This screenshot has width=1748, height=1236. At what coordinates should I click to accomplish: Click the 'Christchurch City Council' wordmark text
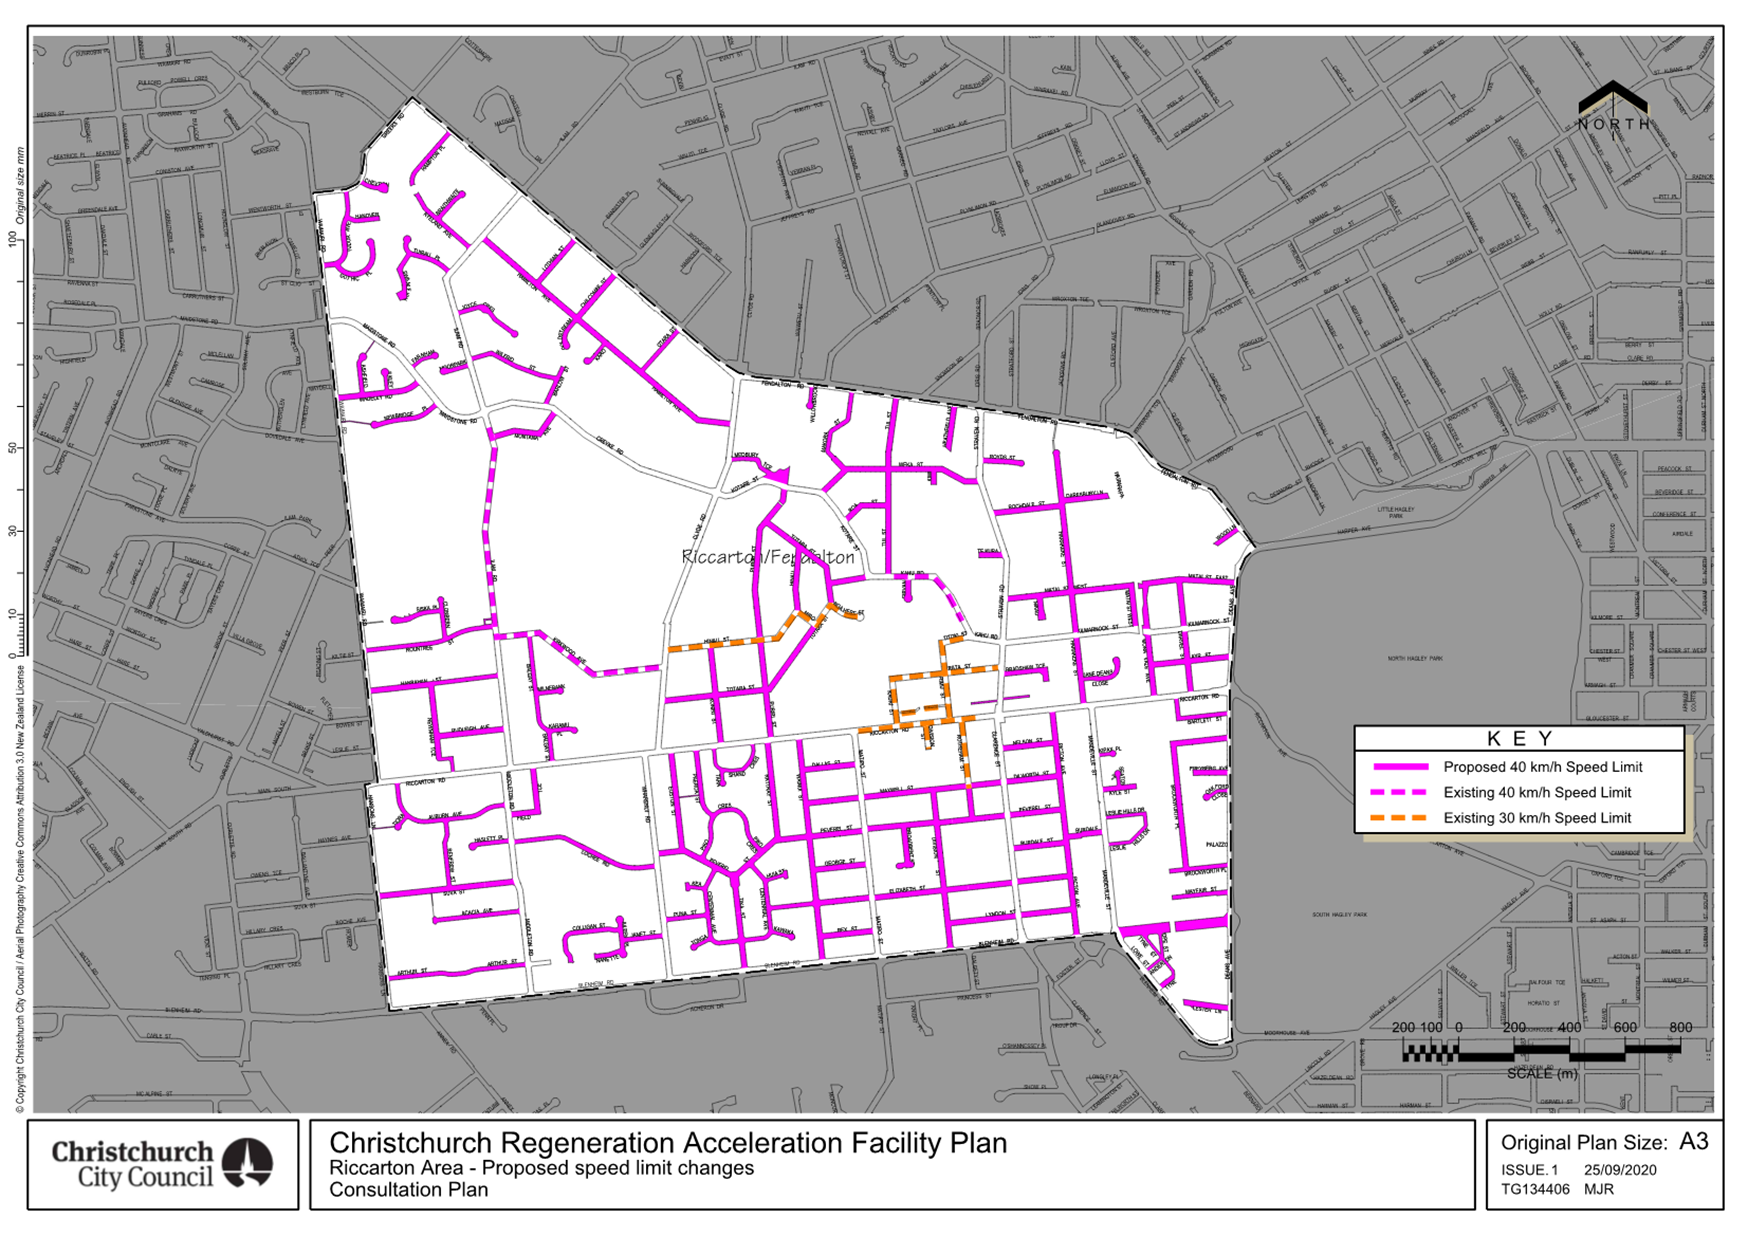point(133,1164)
